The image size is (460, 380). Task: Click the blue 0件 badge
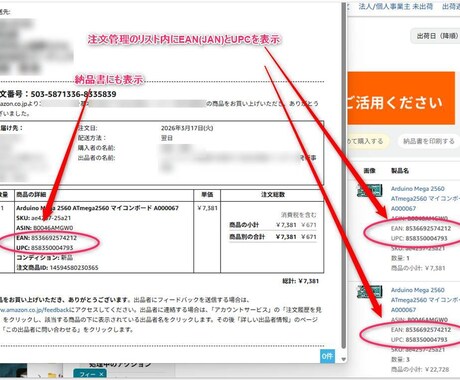pyautogui.click(x=327, y=356)
